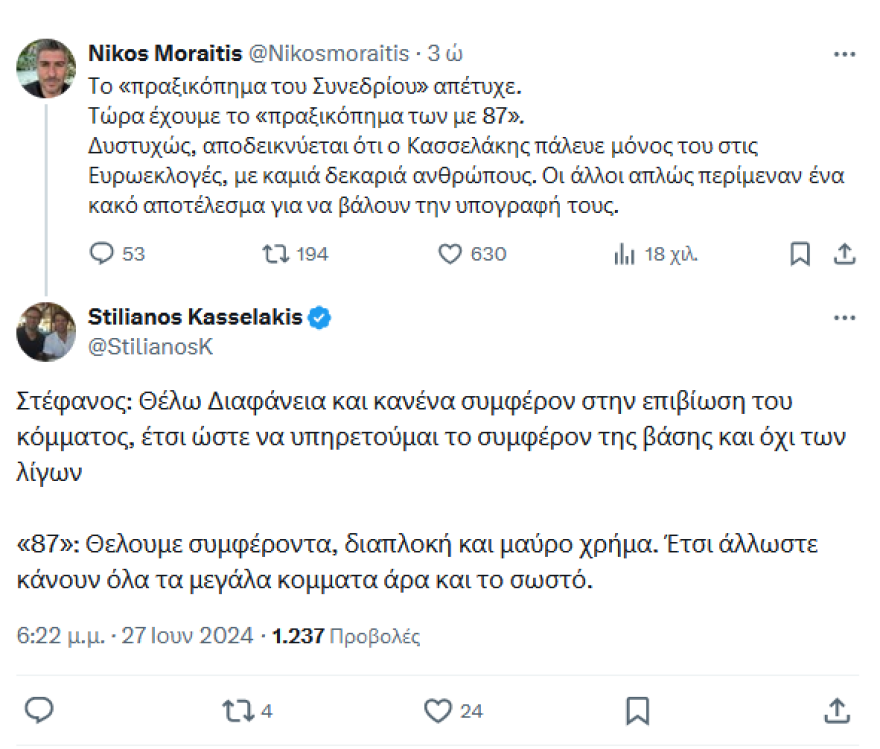880x749 pixels.
Task: Like the tweet with 630 likes
Action: [450, 254]
